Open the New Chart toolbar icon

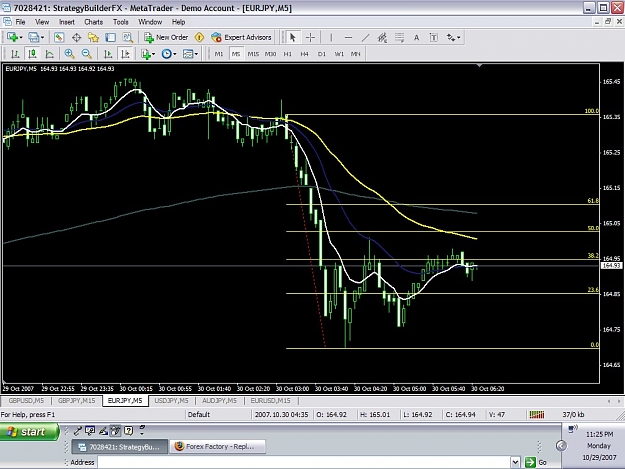(x=12, y=37)
